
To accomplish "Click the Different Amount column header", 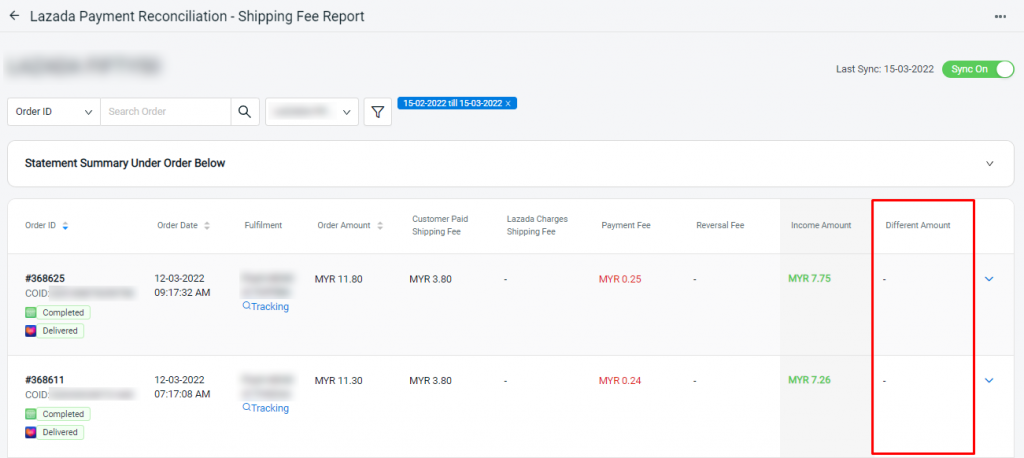I will coord(918,225).
